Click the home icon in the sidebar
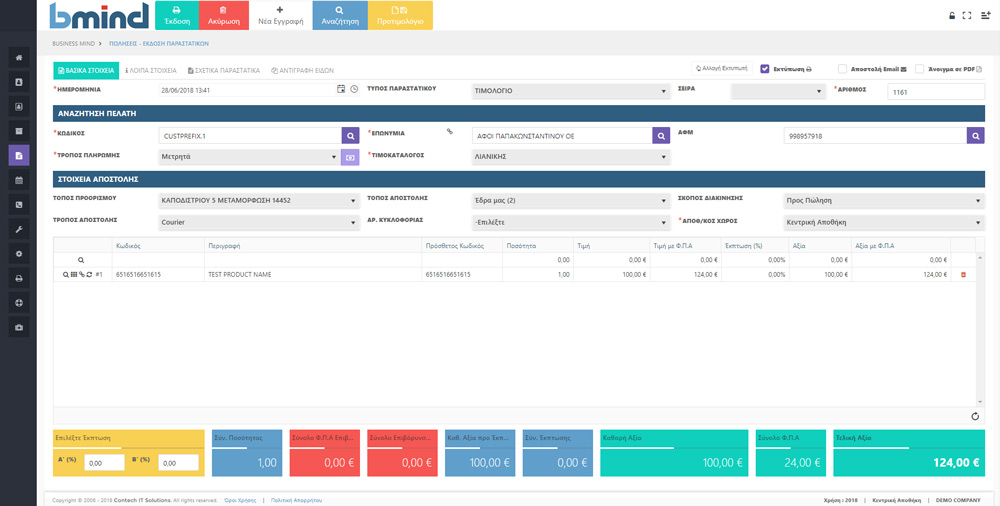This screenshot has height=506, width=1000. pos(19,57)
